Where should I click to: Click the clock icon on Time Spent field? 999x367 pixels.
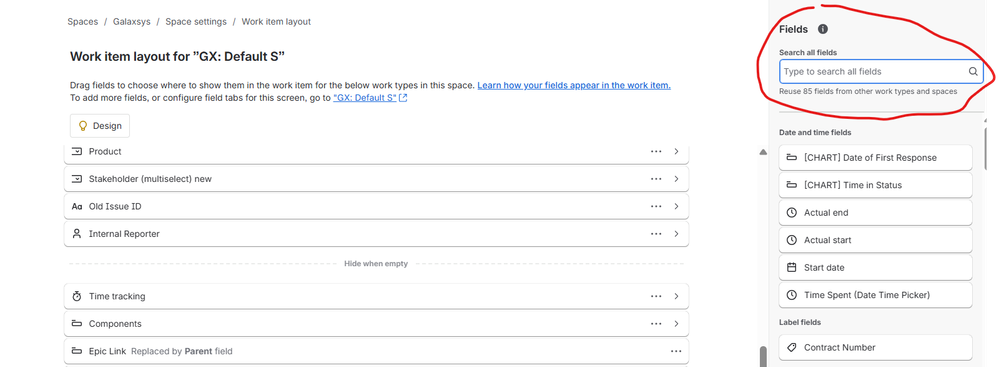pos(792,295)
